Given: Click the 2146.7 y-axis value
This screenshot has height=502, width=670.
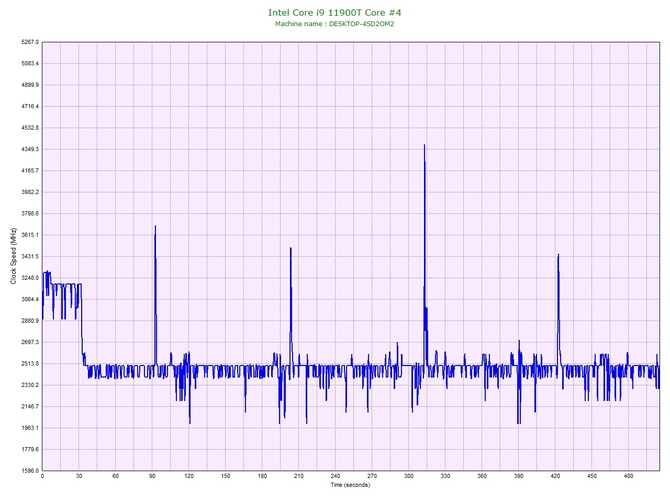Looking at the screenshot, I should (30, 406).
